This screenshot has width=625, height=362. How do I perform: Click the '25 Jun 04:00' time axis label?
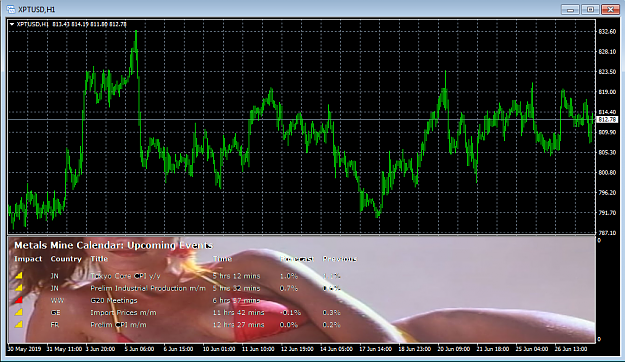coord(532,349)
